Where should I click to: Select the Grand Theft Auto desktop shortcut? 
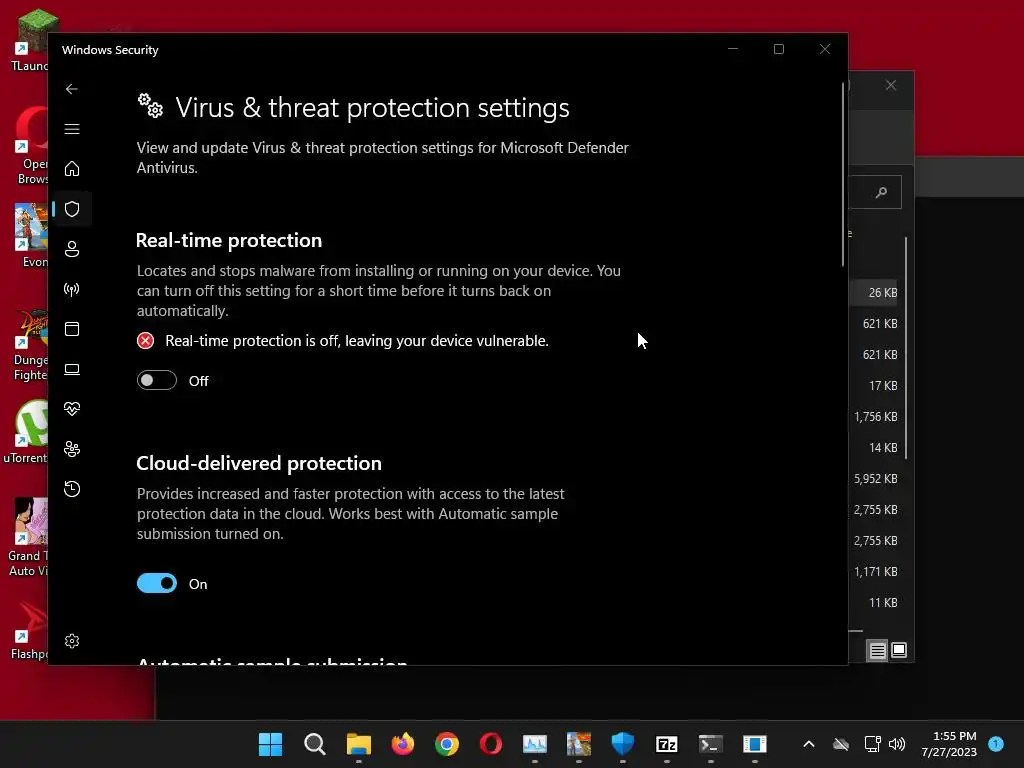[x=27, y=538]
